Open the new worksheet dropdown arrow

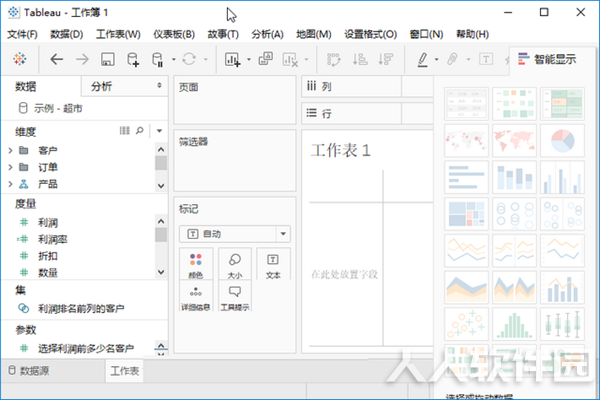coord(249,59)
